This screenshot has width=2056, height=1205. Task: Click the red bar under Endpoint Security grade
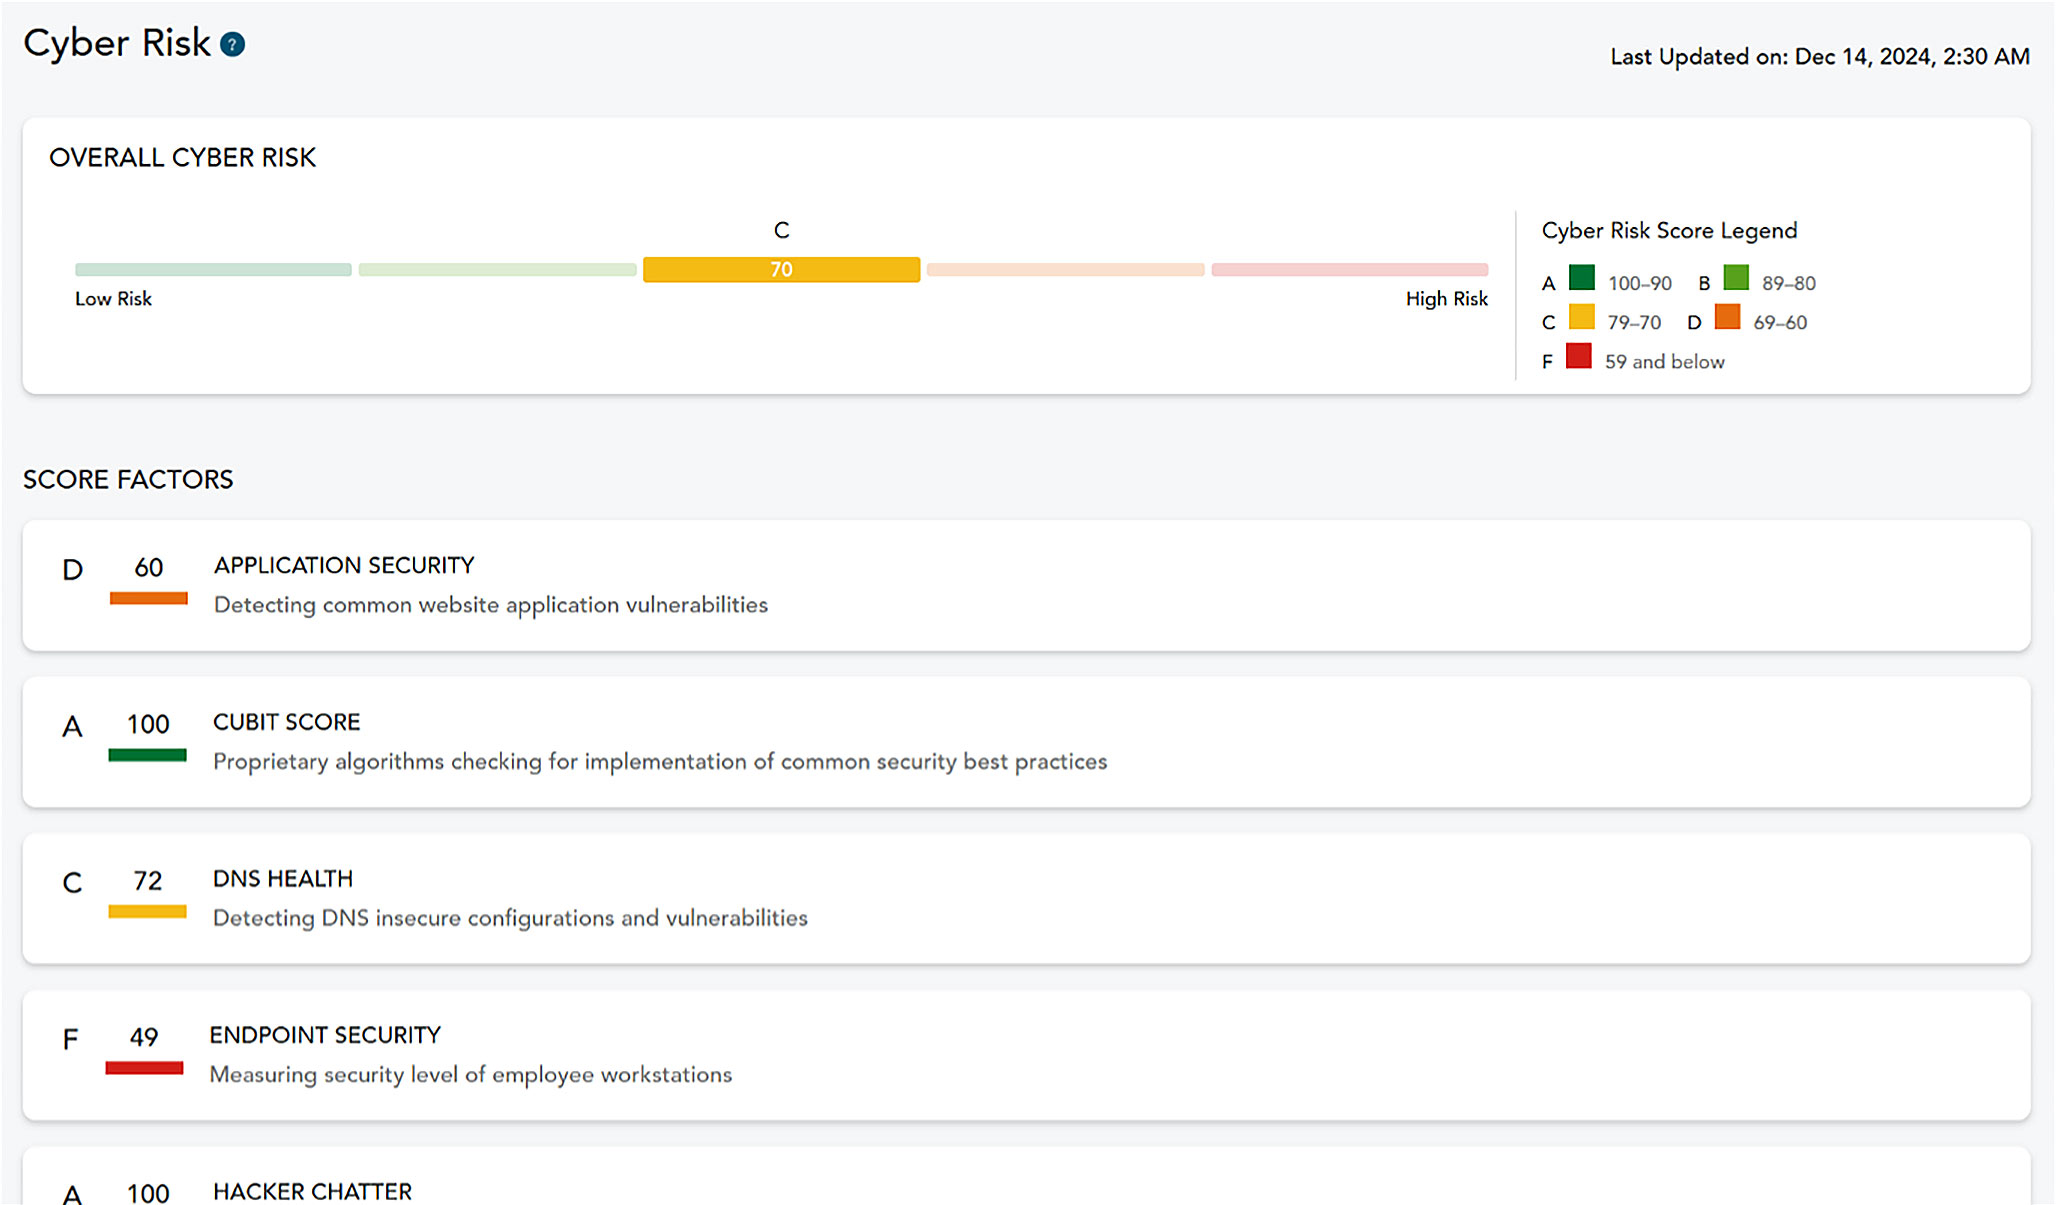click(x=146, y=1068)
